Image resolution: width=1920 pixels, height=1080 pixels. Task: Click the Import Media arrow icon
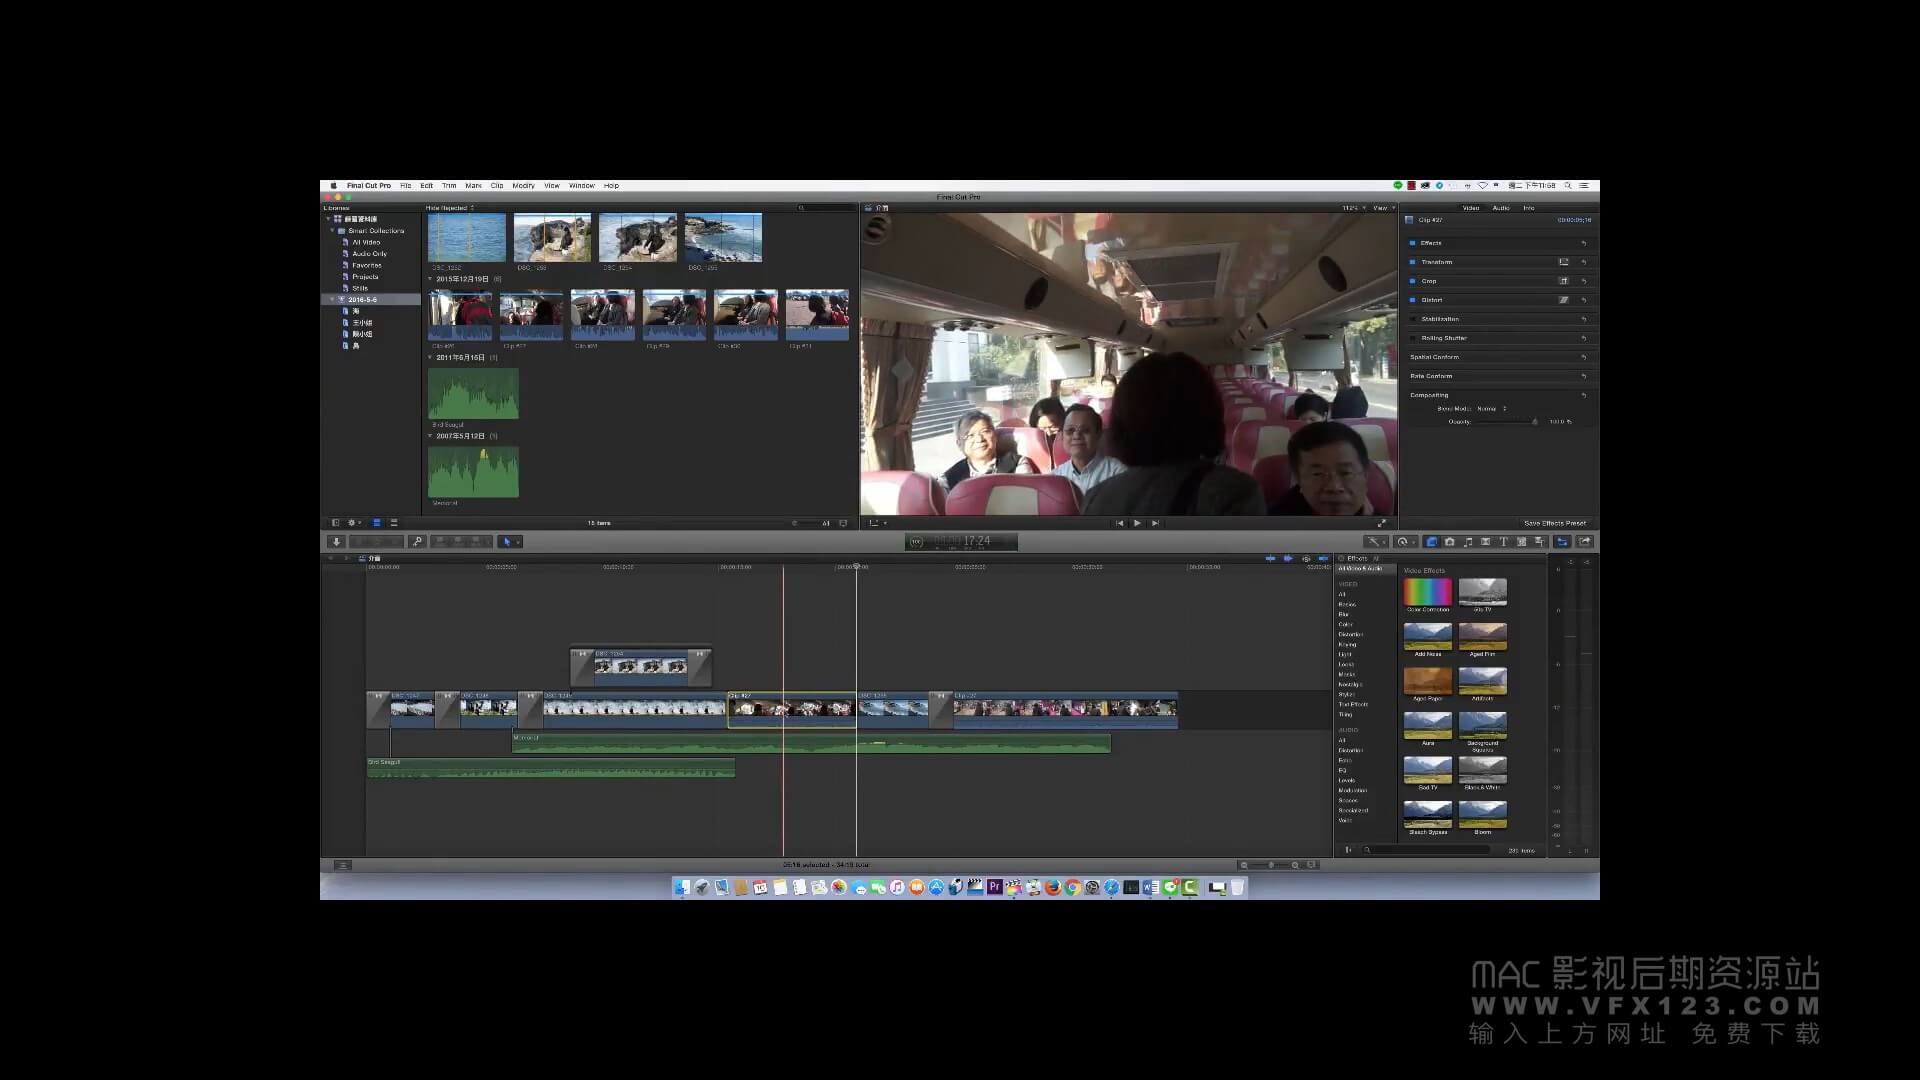336,541
